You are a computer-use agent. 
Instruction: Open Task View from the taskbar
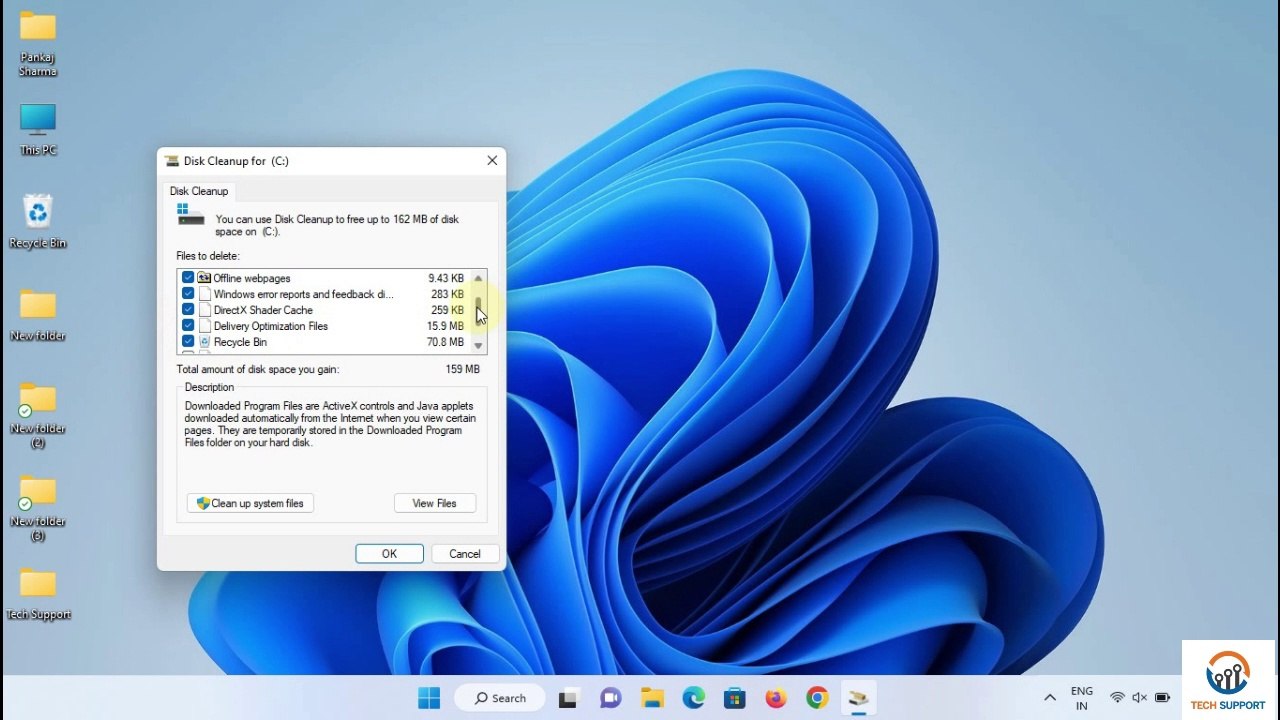(568, 698)
